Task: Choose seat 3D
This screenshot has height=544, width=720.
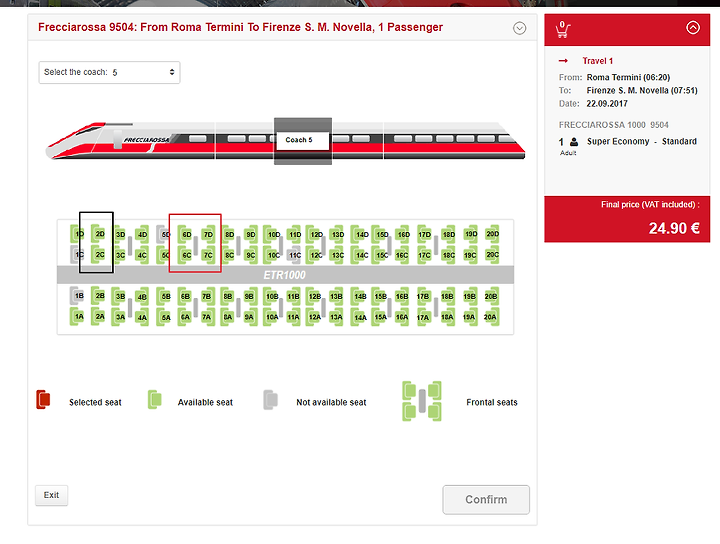Action: coord(120,234)
